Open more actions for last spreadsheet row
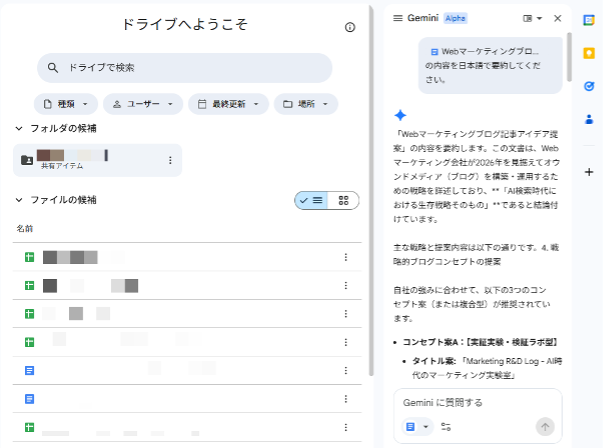 click(346, 427)
